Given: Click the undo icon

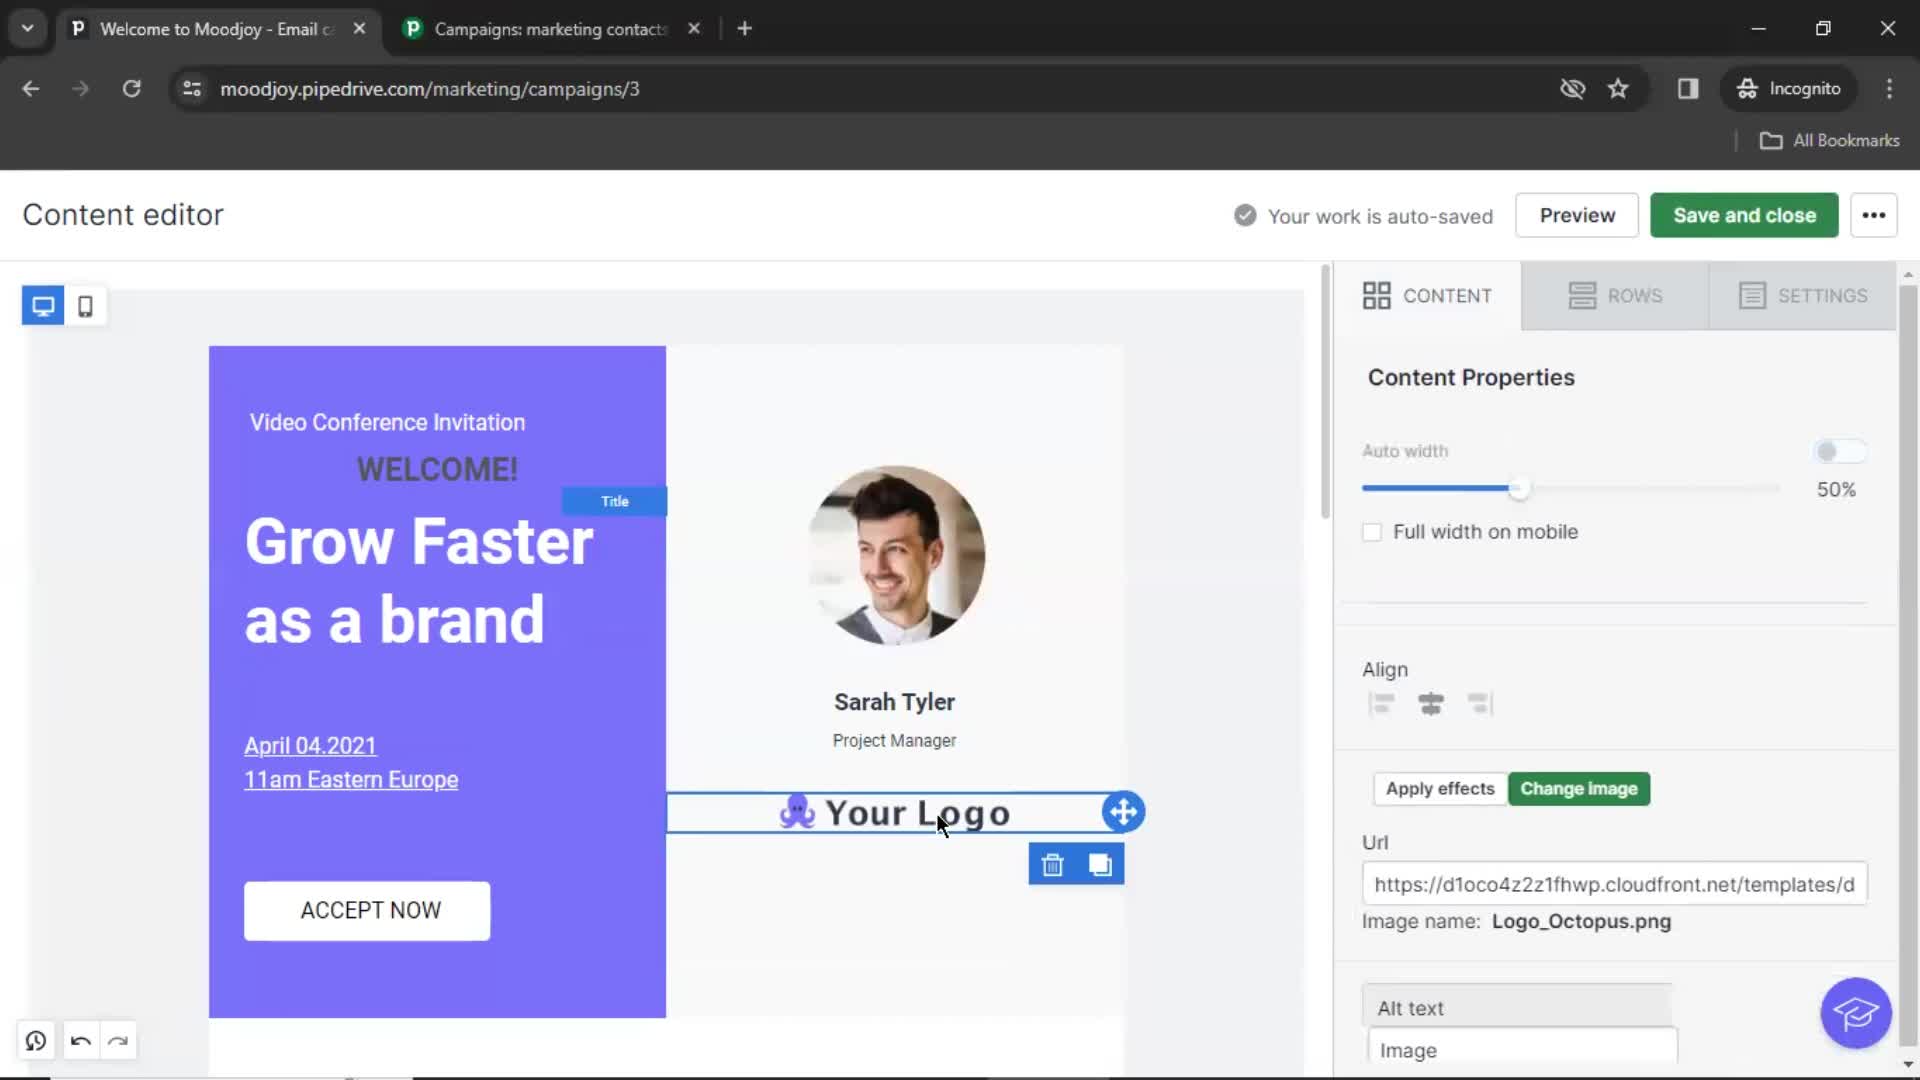Looking at the screenshot, I should (x=80, y=1042).
